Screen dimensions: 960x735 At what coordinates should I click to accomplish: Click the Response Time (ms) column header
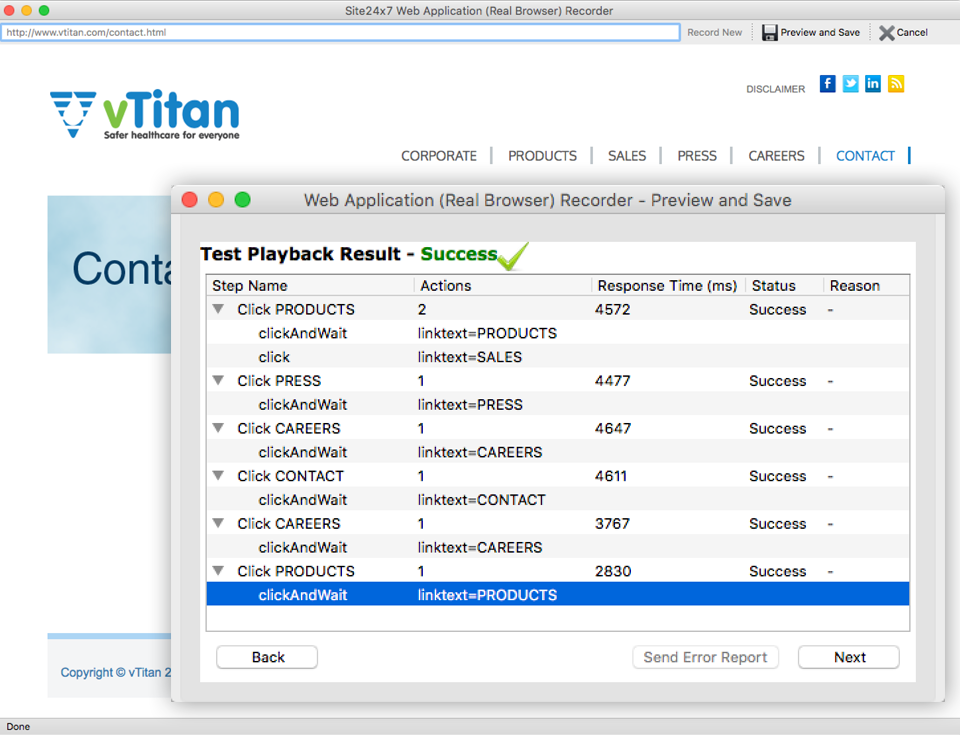point(668,286)
